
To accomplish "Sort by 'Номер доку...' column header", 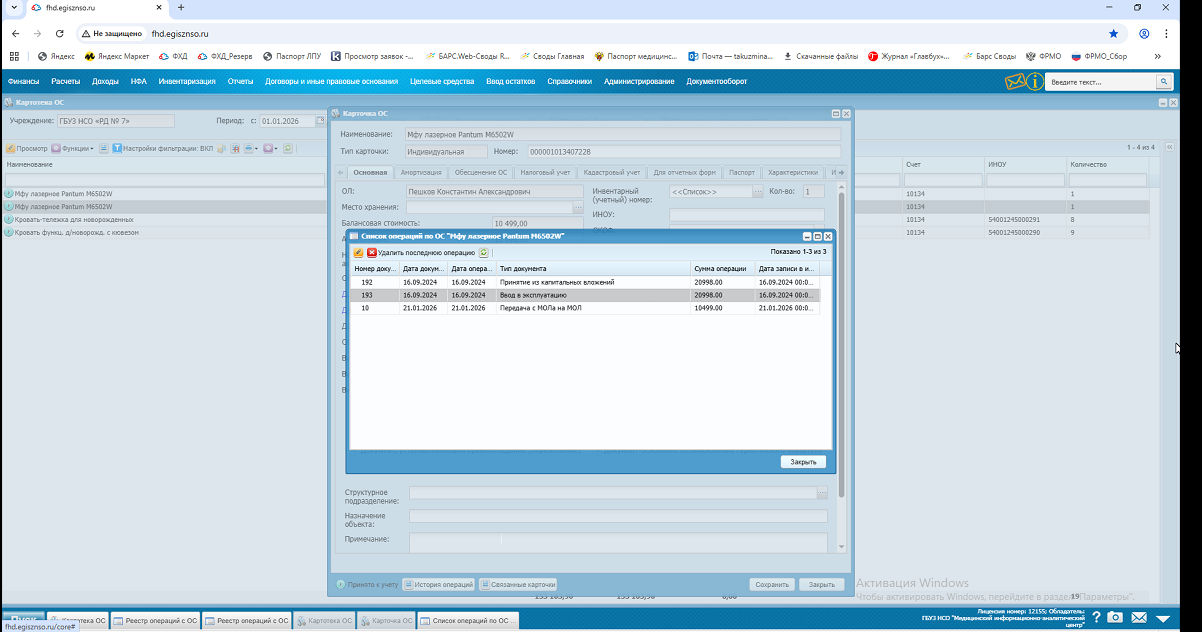I will (375, 268).
